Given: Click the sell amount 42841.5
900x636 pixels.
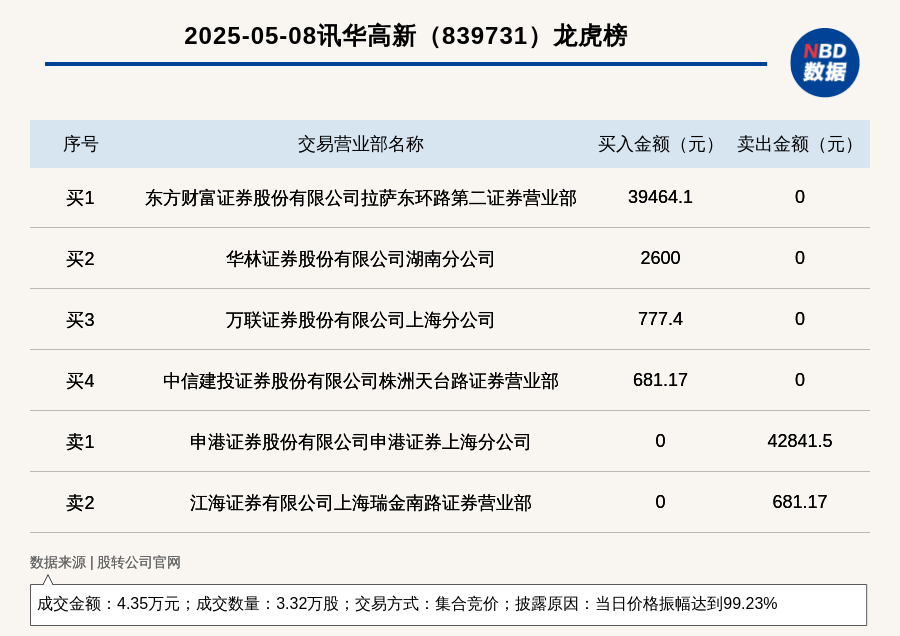Looking at the screenshot, I should click(800, 441).
